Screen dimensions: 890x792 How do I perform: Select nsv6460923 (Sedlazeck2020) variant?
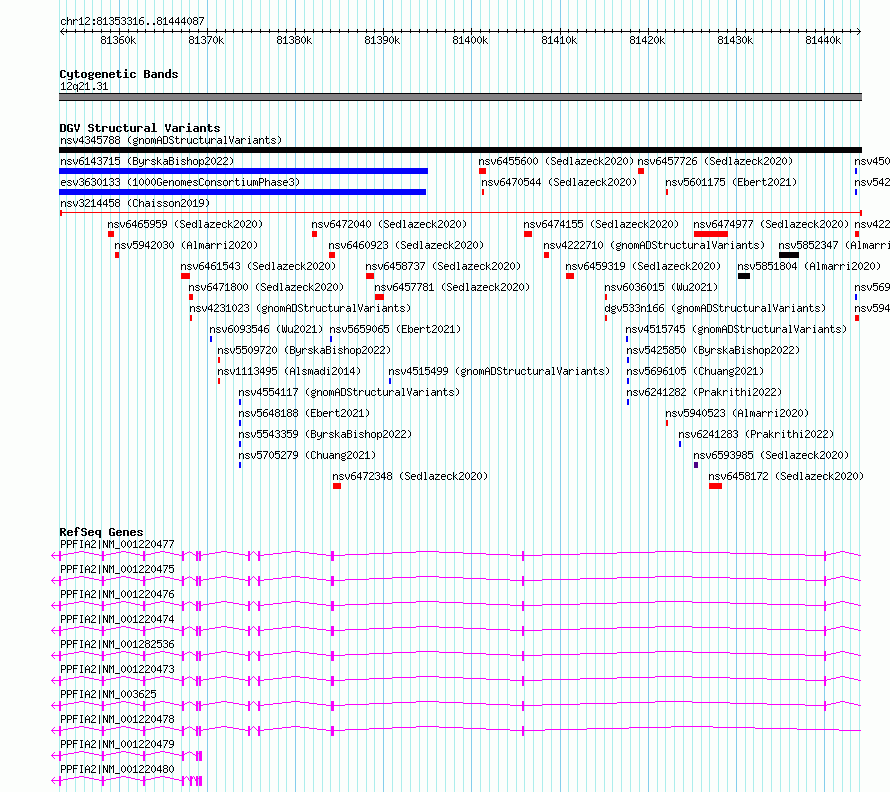(x=406, y=245)
